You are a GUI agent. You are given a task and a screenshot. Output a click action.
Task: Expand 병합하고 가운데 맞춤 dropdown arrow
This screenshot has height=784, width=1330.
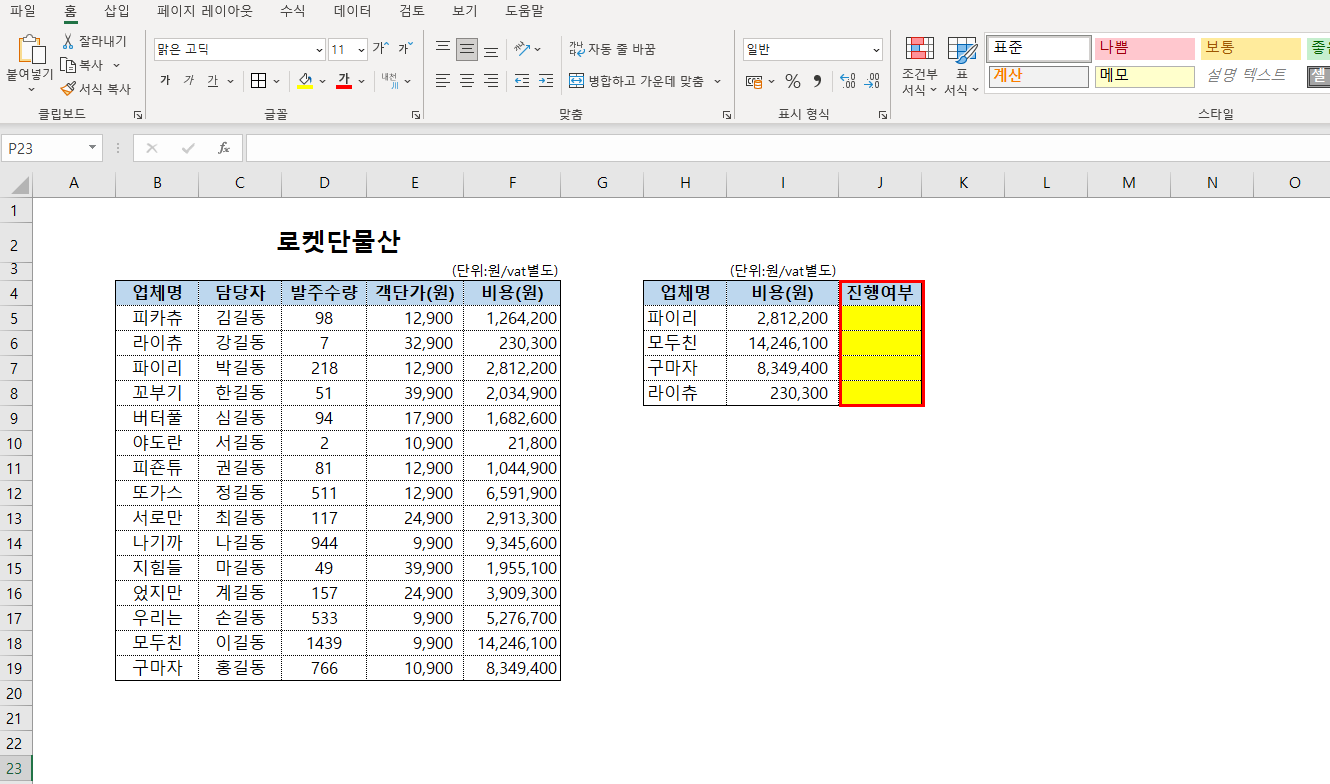[718, 81]
